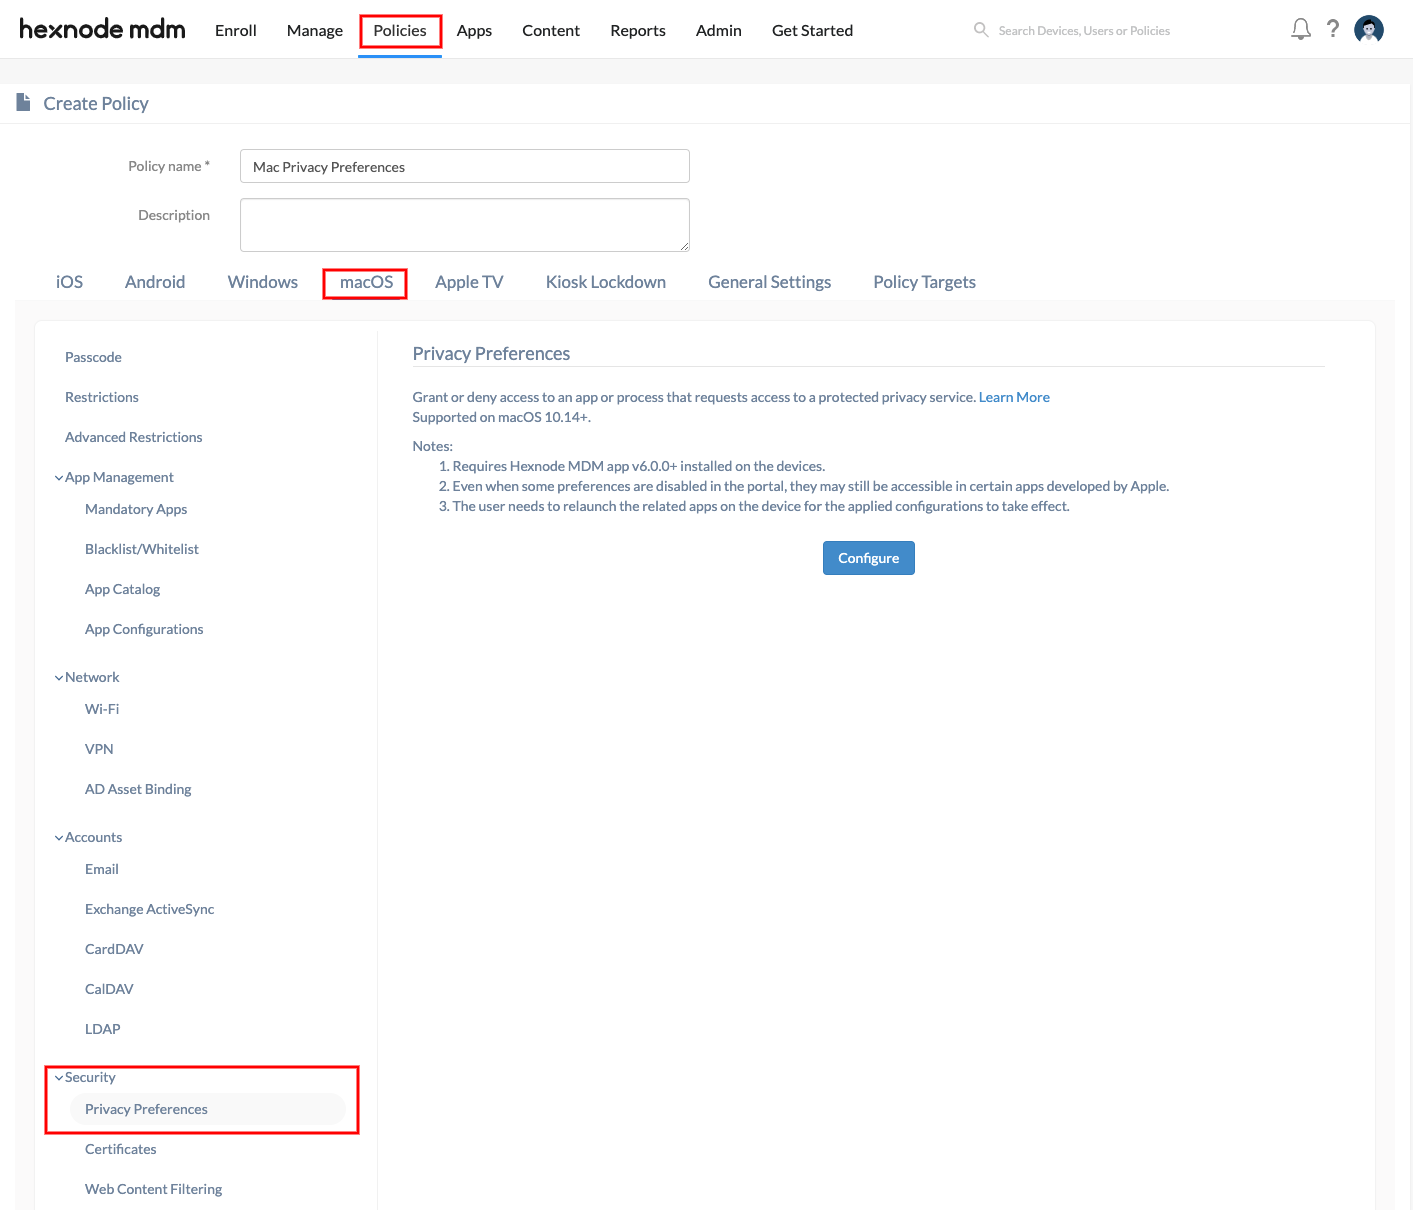Open the Policies menu

400,30
